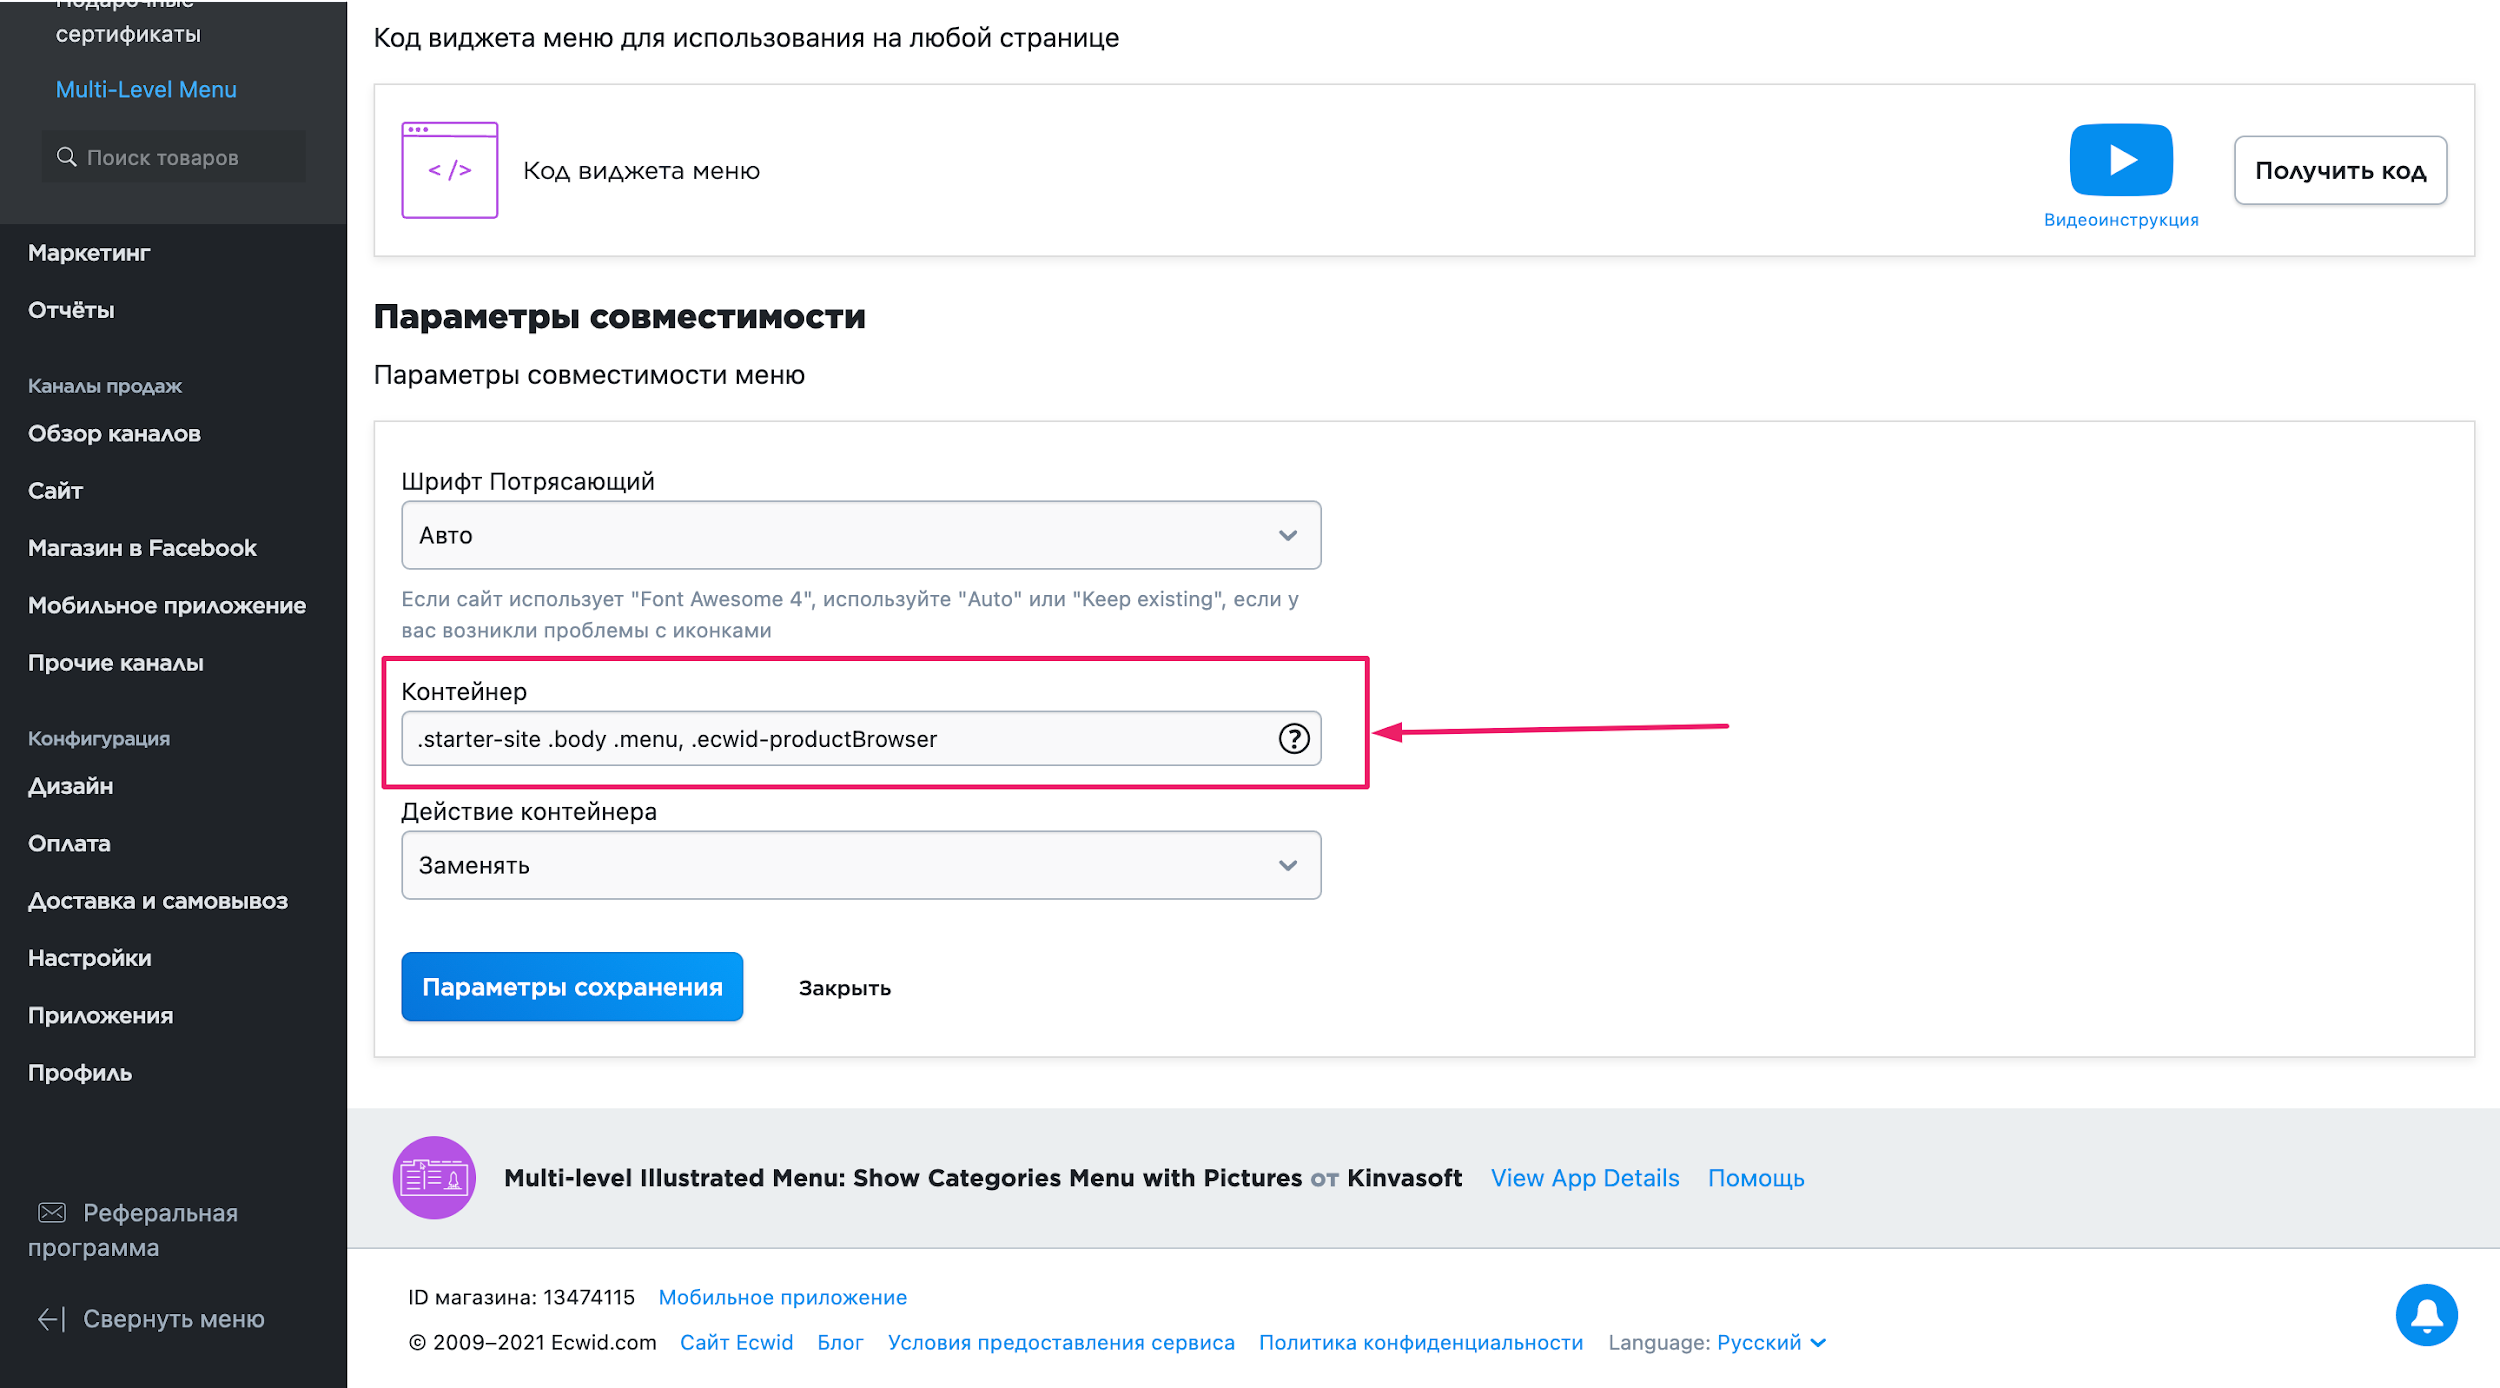The image size is (2500, 1388).
Task: Open the Действие контейнера dropdown
Action: click(860, 865)
